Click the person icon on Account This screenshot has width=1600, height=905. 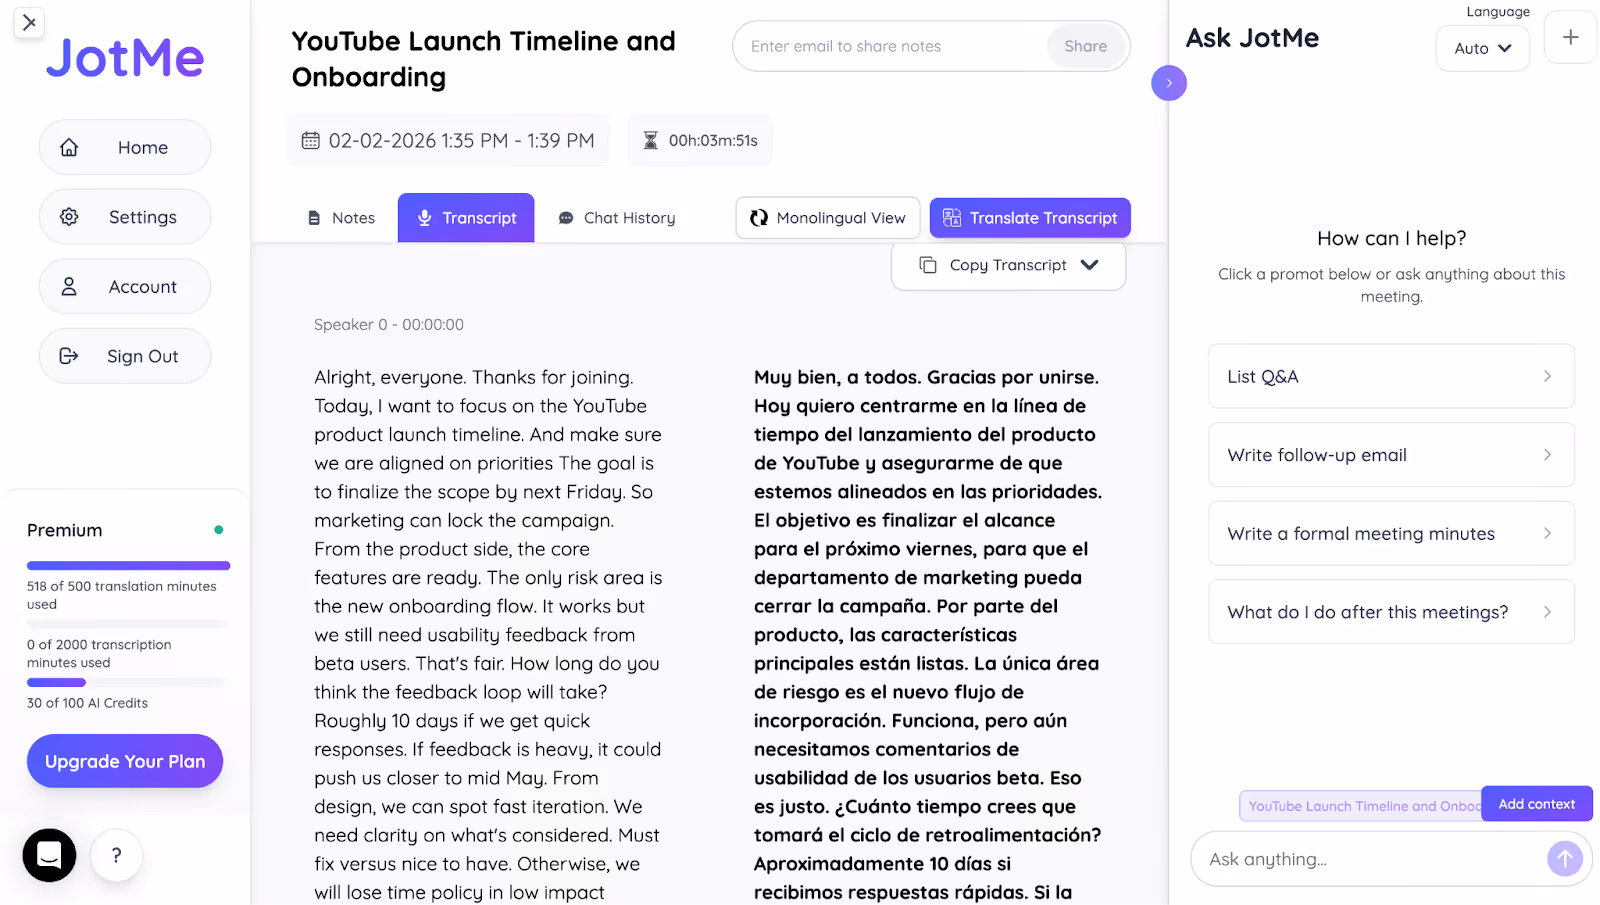click(x=69, y=286)
